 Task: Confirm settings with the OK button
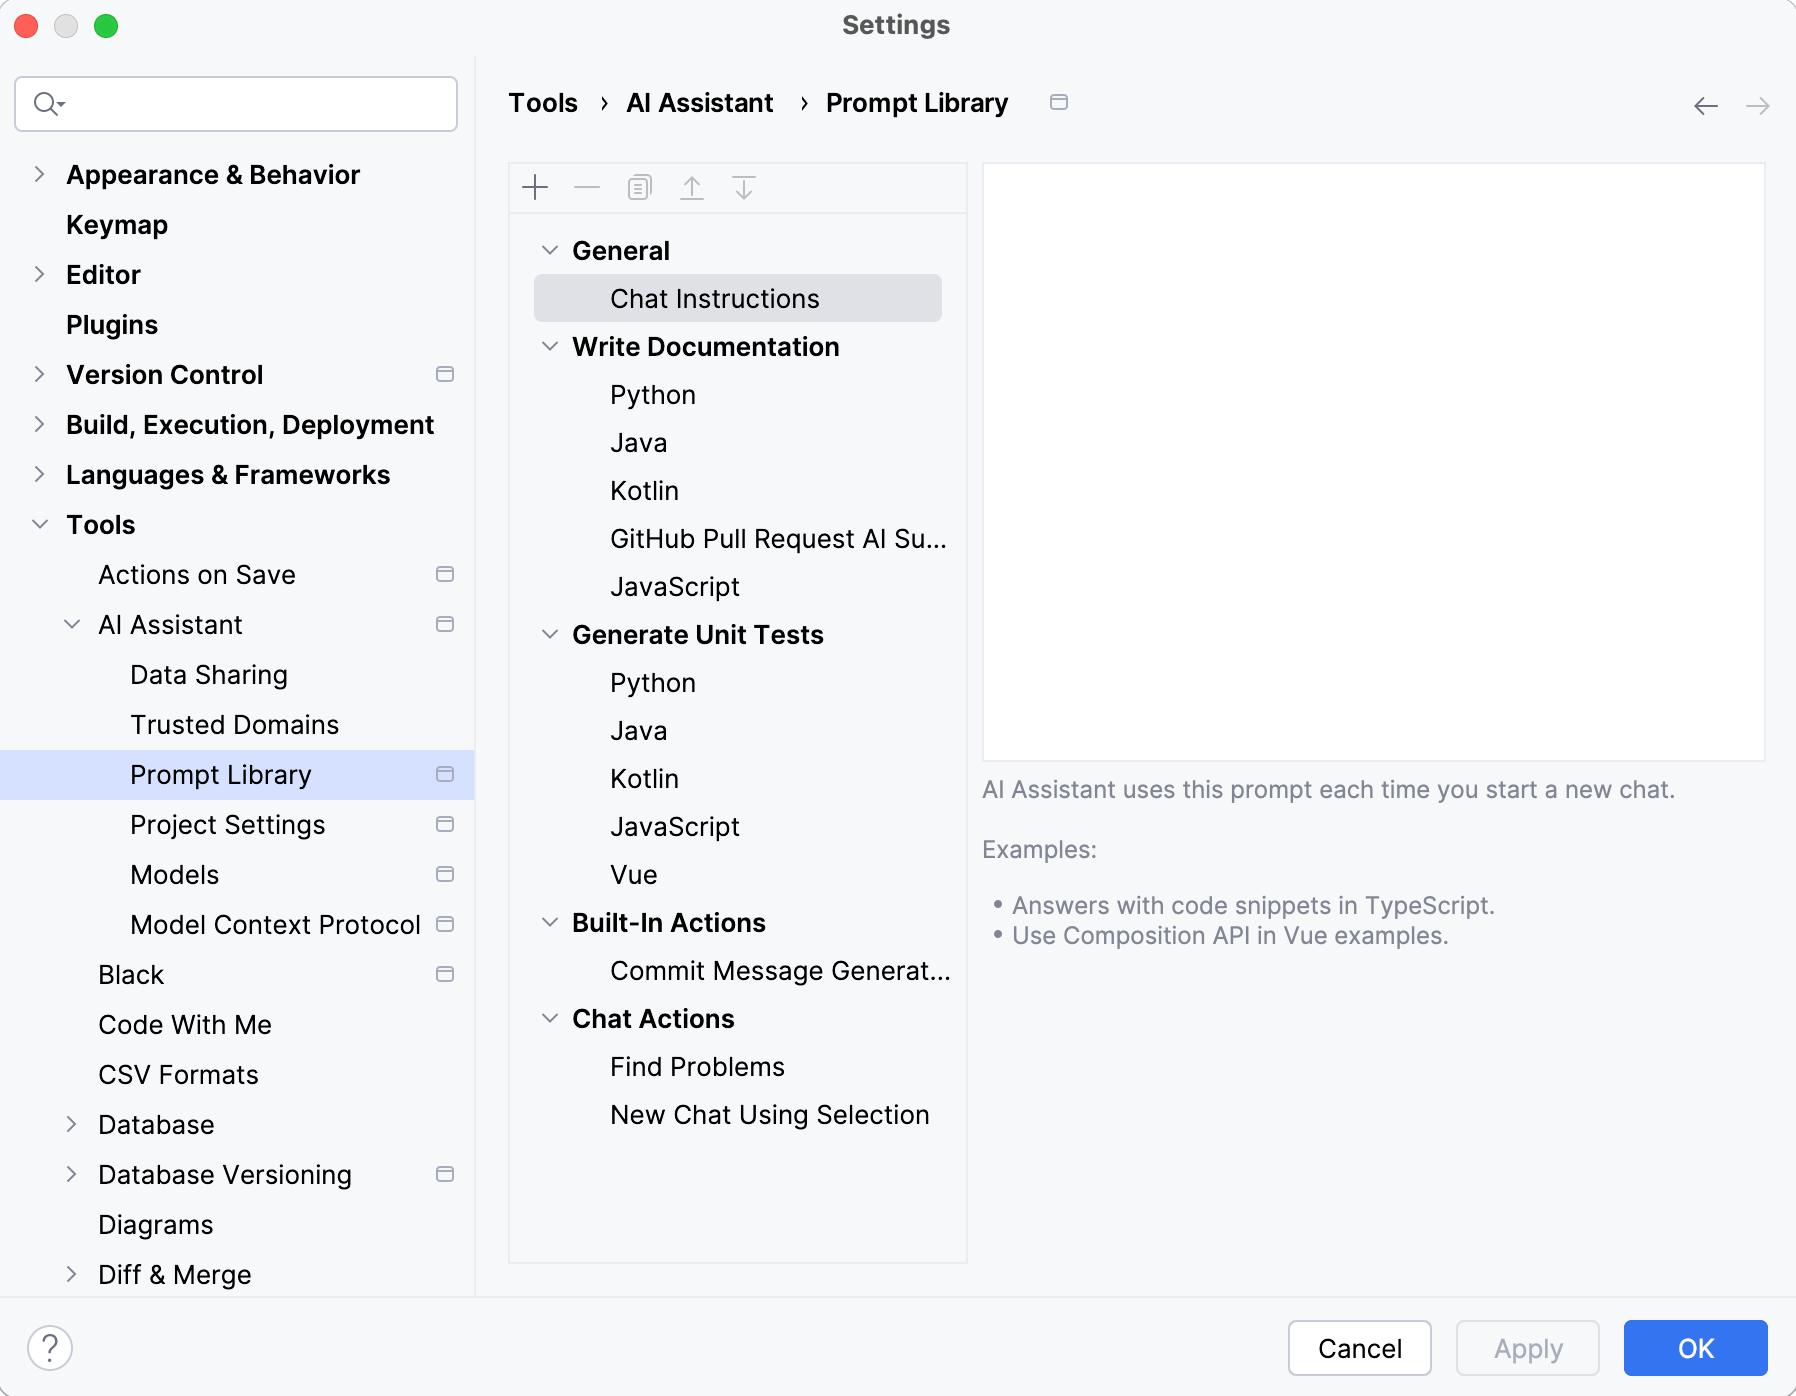(1695, 1348)
